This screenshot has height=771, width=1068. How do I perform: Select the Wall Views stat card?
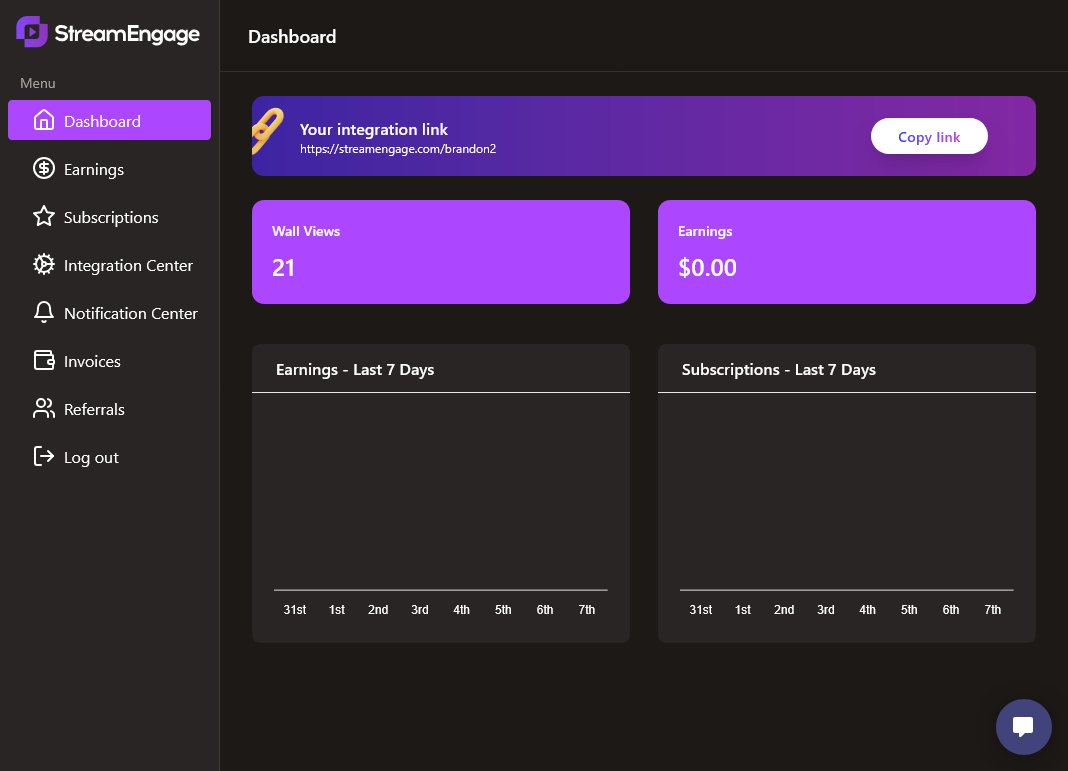click(x=440, y=252)
